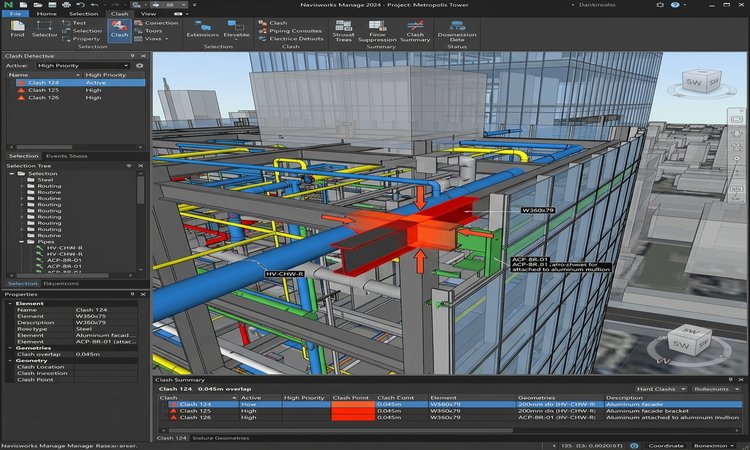This screenshot has width=750, height=450.
Task: Open Struust Treas summary icon
Action: pyautogui.click(x=343, y=31)
